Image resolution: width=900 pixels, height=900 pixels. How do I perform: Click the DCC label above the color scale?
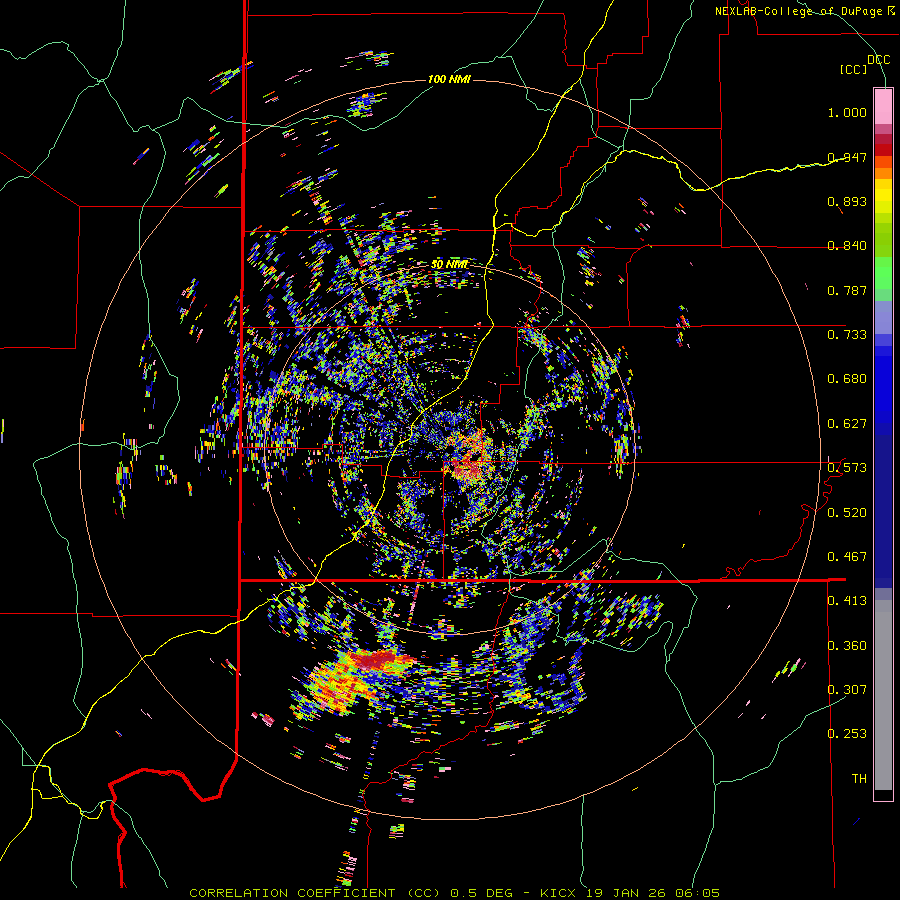878,59
